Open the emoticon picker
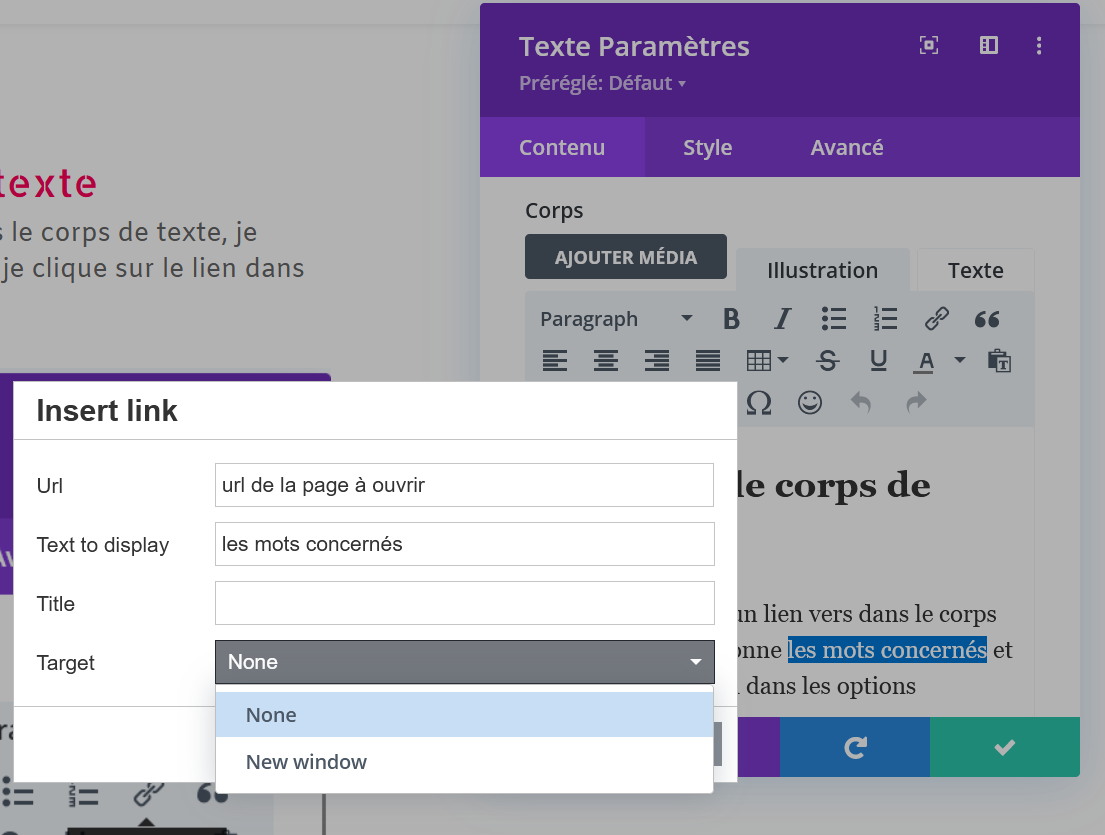 pyautogui.click(x=809, y=402)
